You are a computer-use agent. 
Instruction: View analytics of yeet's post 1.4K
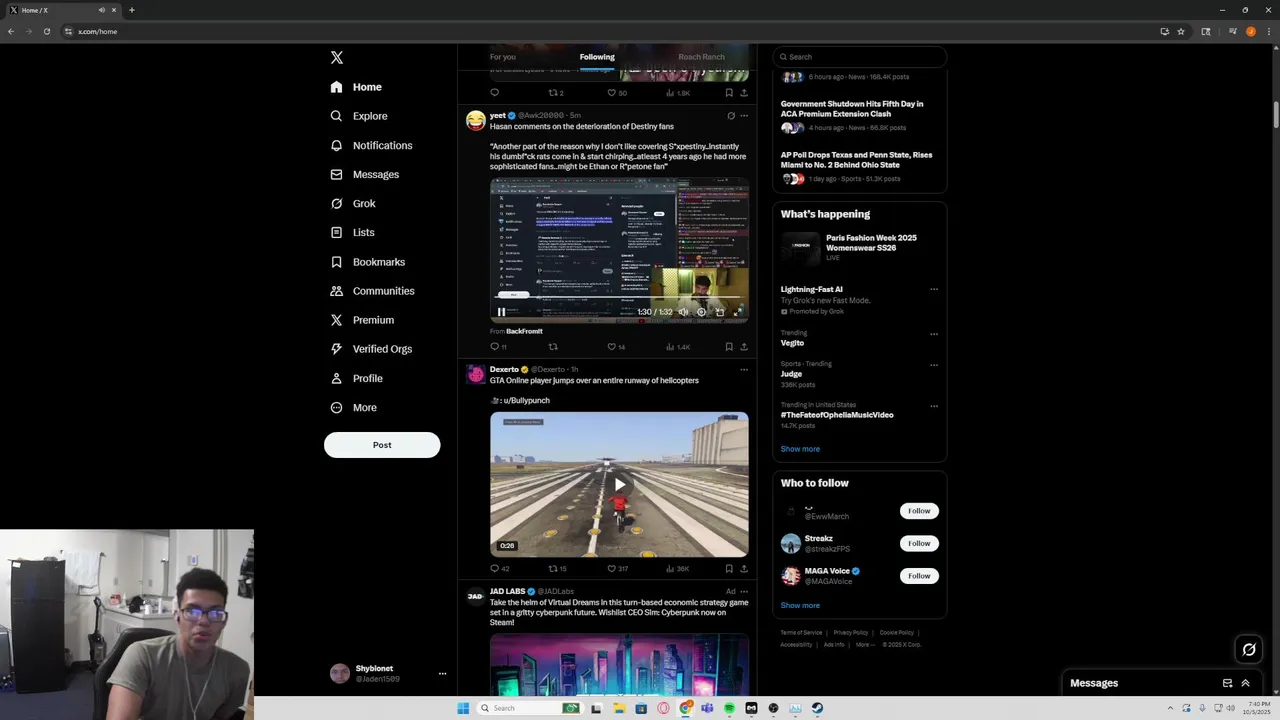tap(678, 347)
